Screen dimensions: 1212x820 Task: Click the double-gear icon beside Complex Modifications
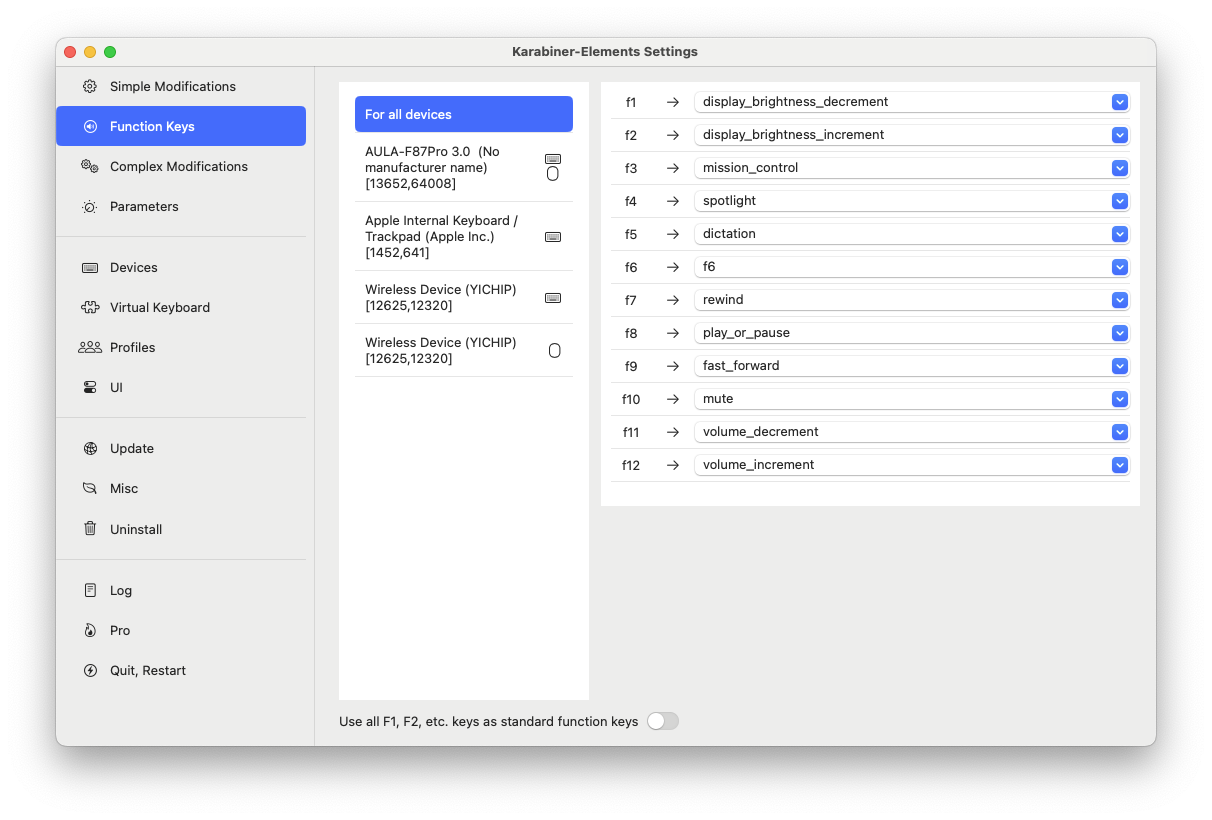click(x=90, y=166)
